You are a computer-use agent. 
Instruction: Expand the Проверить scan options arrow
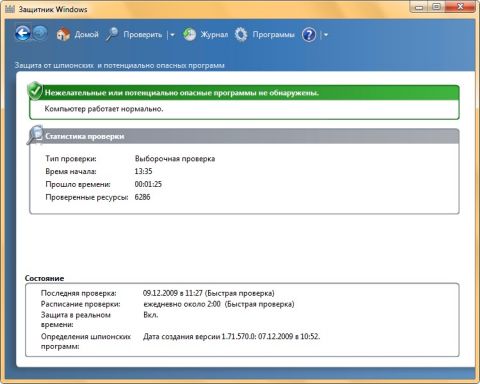point(172,35)
